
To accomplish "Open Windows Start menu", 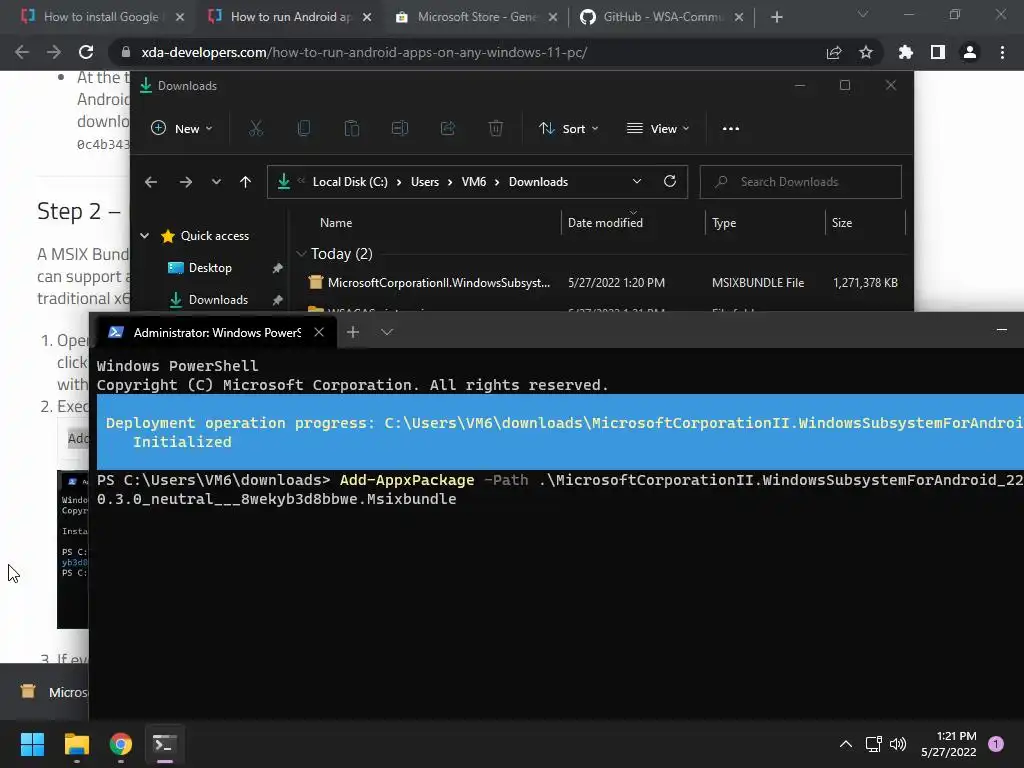I will click(x=32, y=744).
